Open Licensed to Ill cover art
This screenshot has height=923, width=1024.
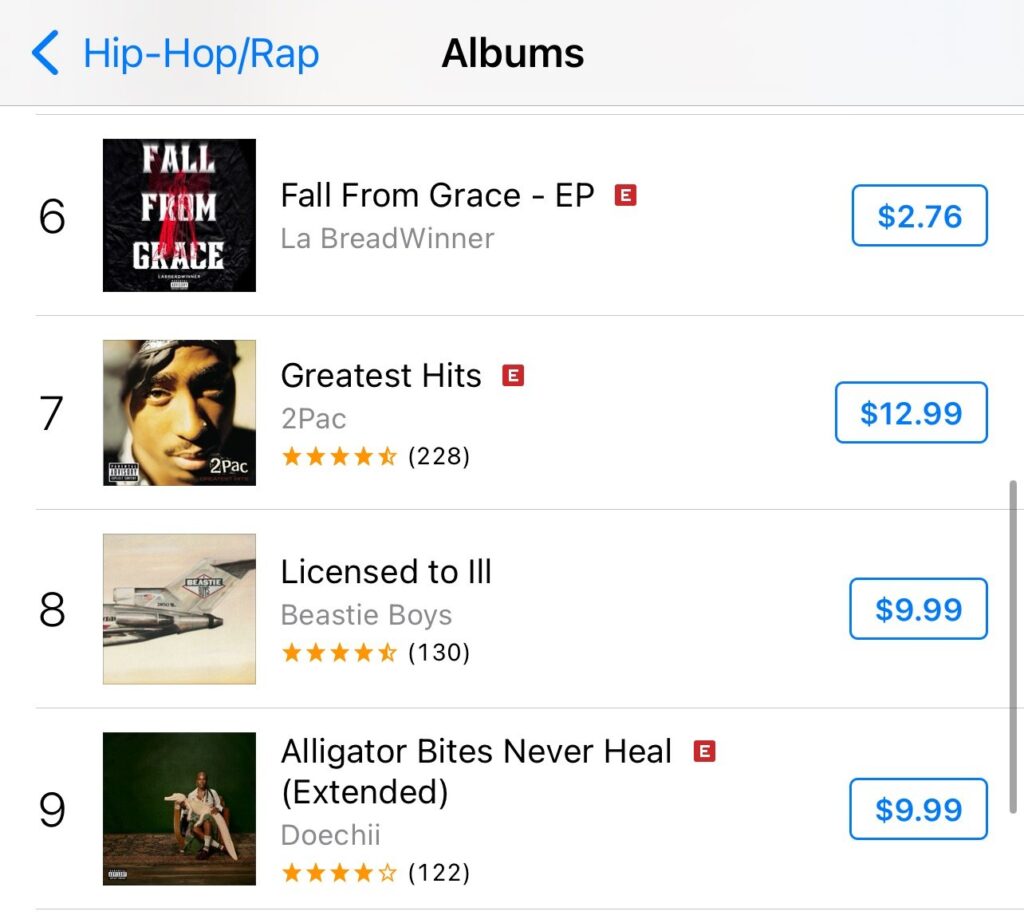[x=180, y=609]
